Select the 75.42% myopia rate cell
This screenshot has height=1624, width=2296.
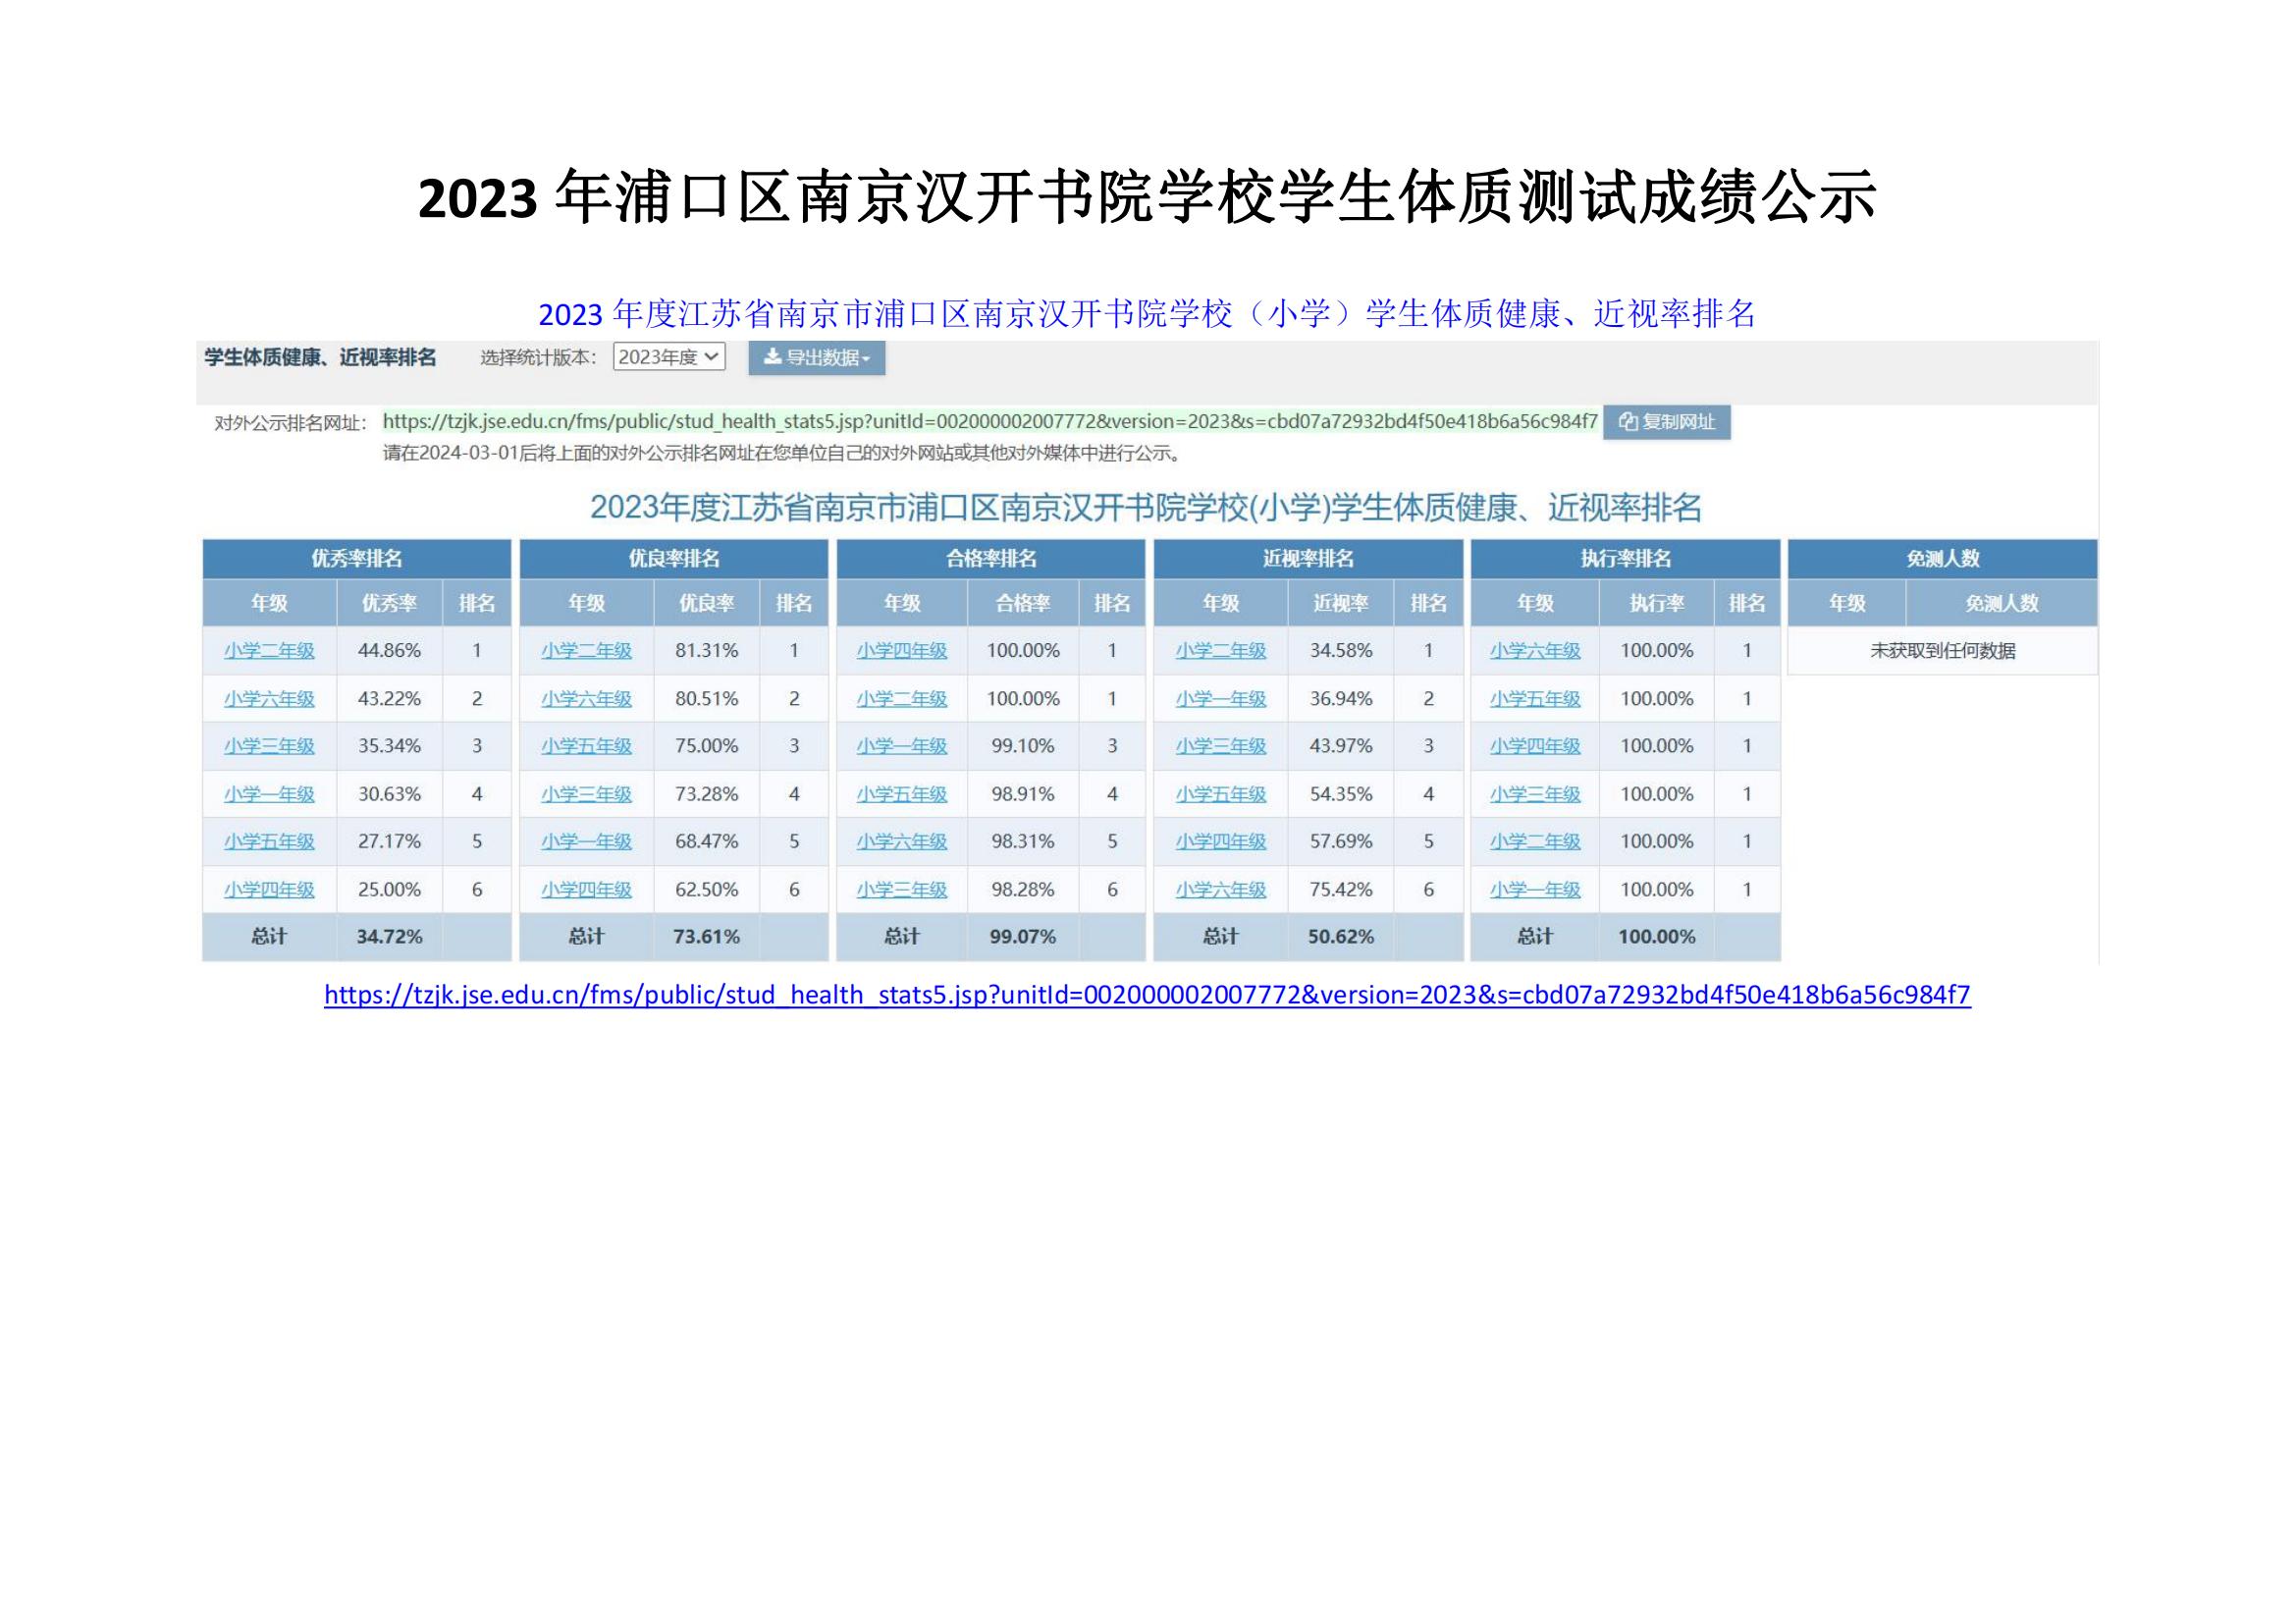coord(1341,889)
